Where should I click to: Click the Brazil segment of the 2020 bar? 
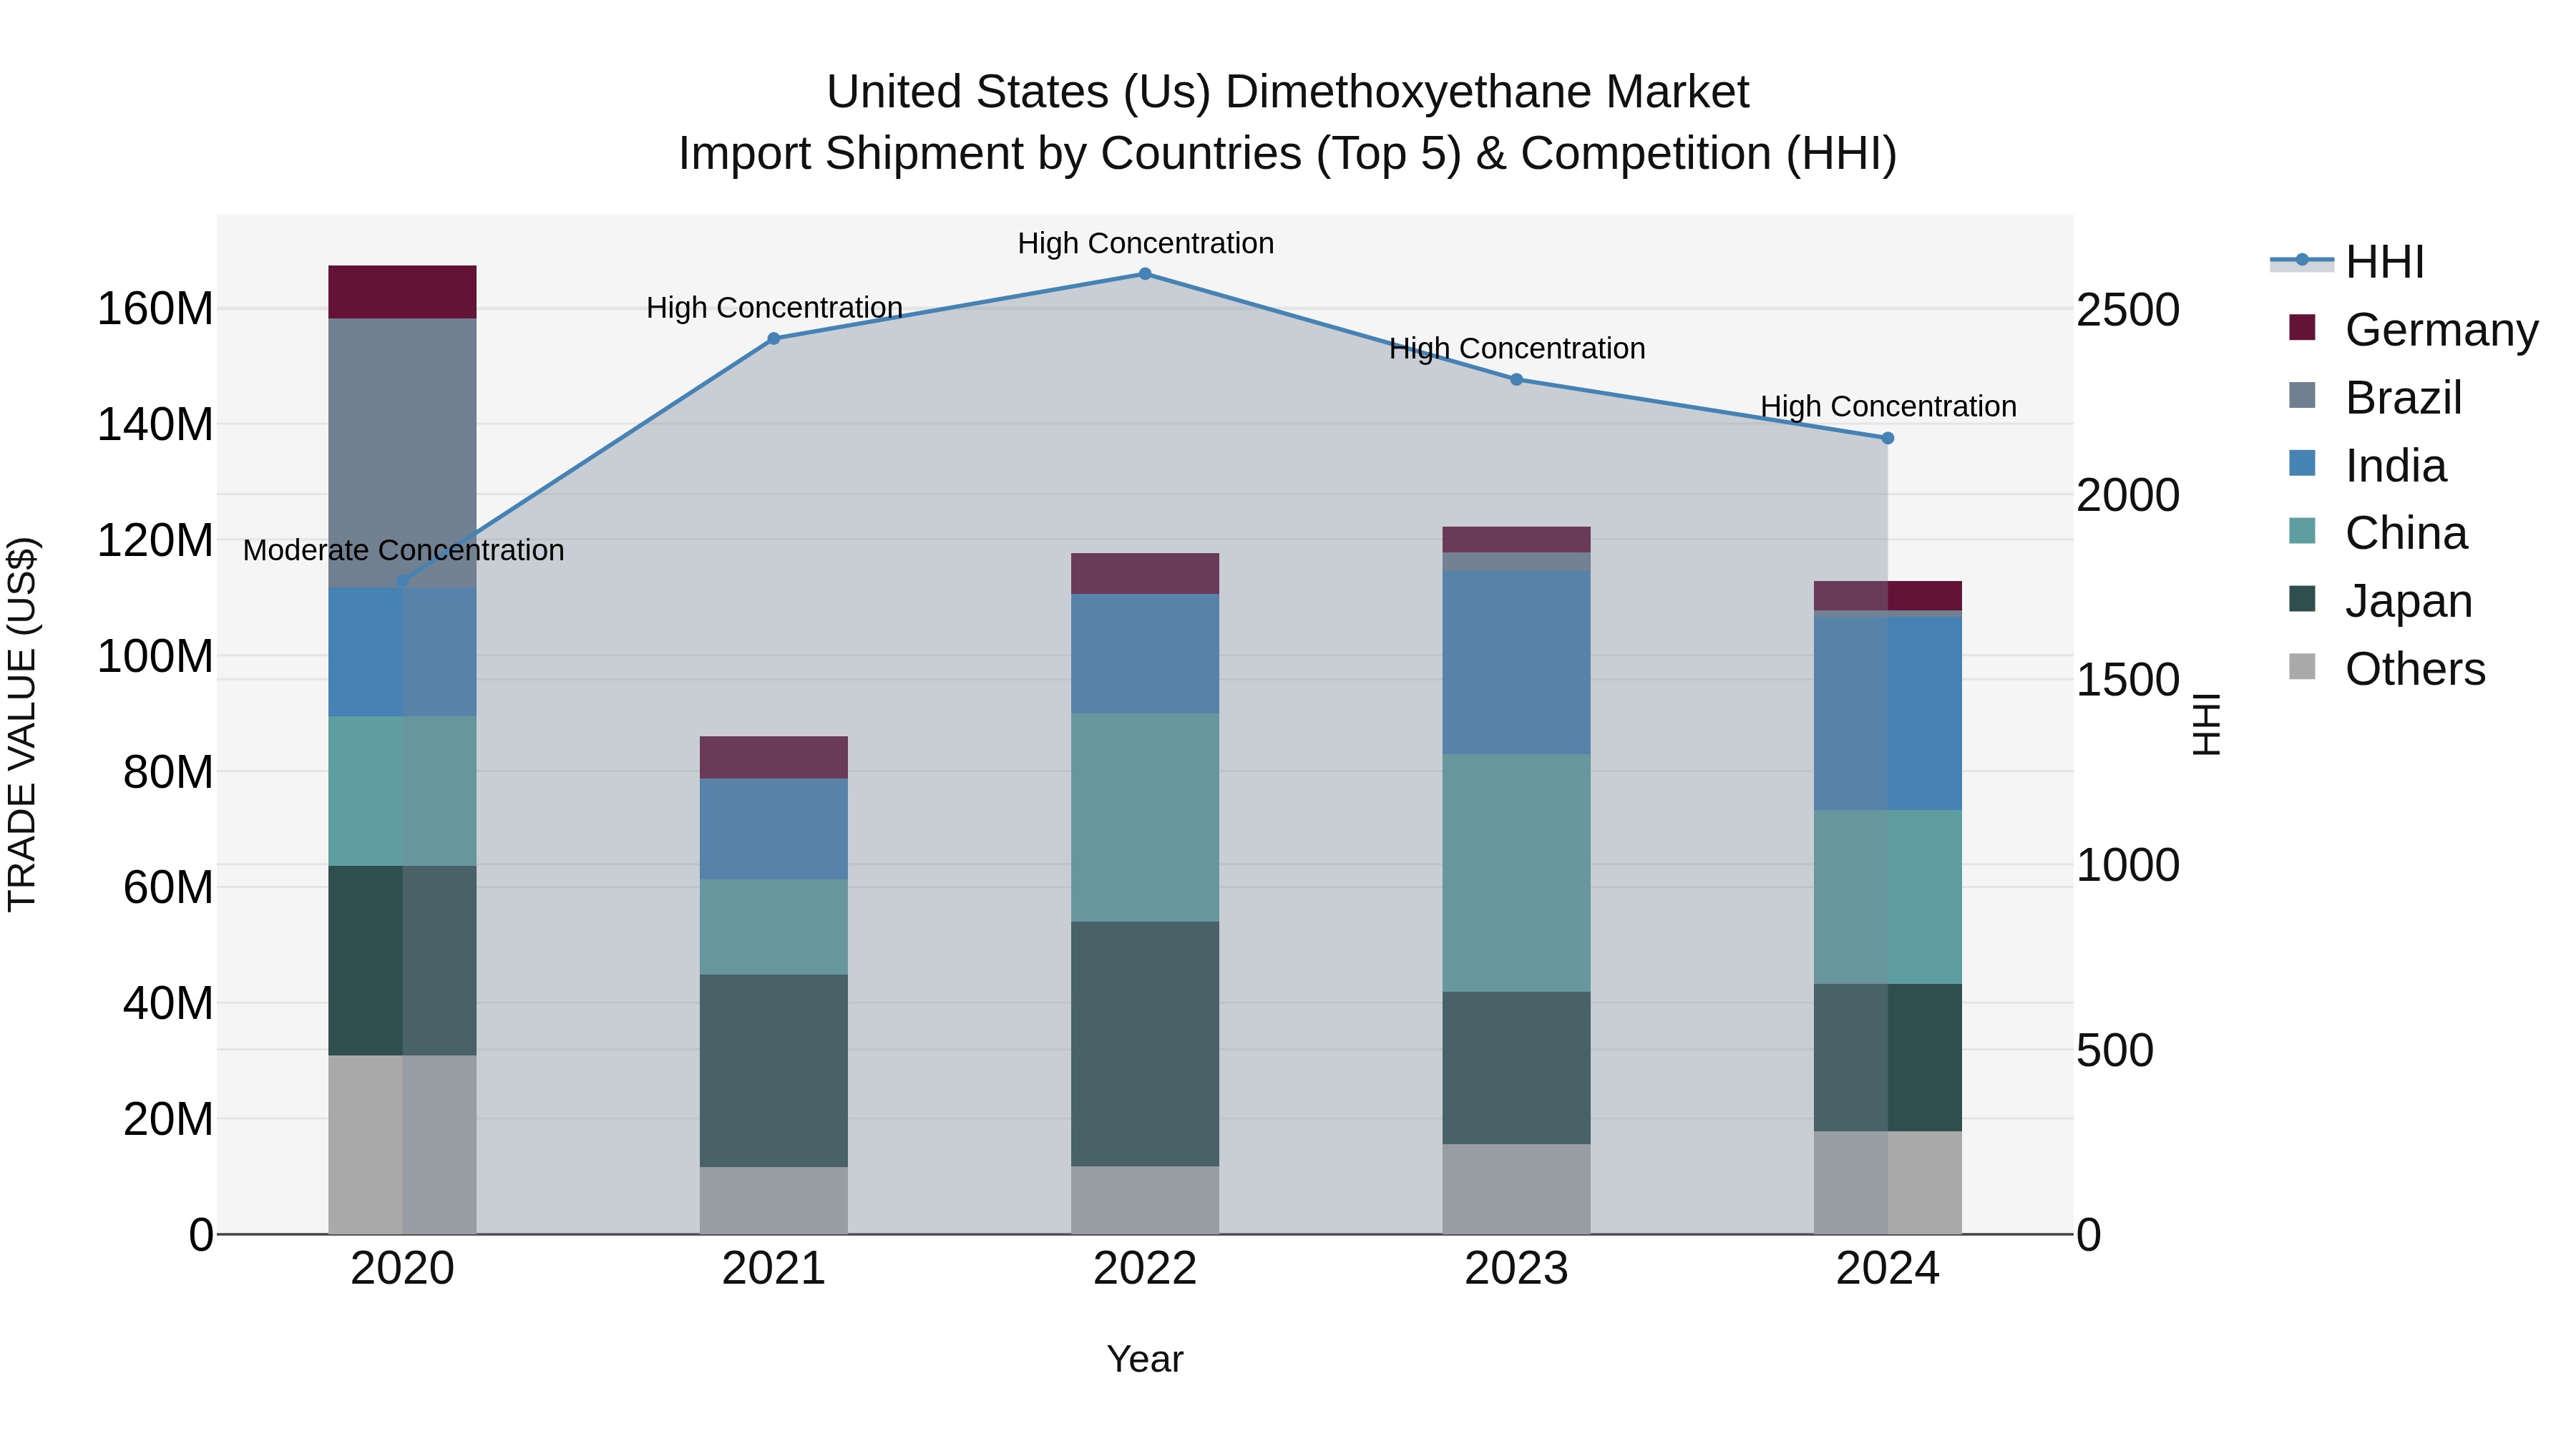pos(402,453)
